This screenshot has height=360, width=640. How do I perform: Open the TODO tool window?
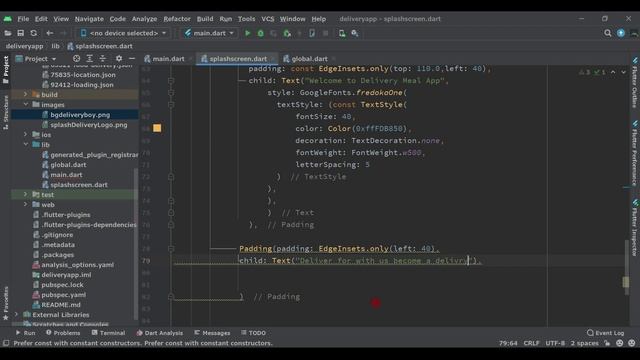(253, 333)
